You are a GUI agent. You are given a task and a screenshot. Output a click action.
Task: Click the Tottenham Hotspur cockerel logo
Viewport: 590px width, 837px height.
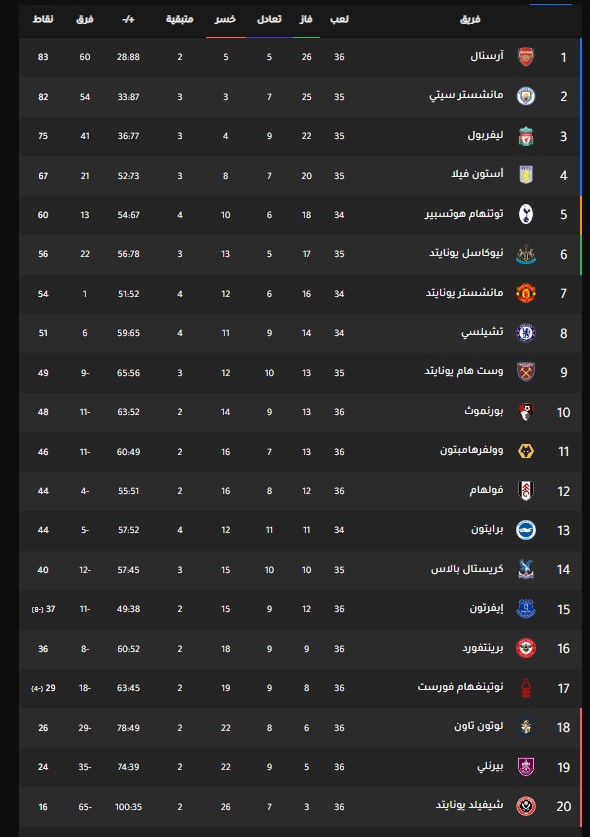(526, 215)
